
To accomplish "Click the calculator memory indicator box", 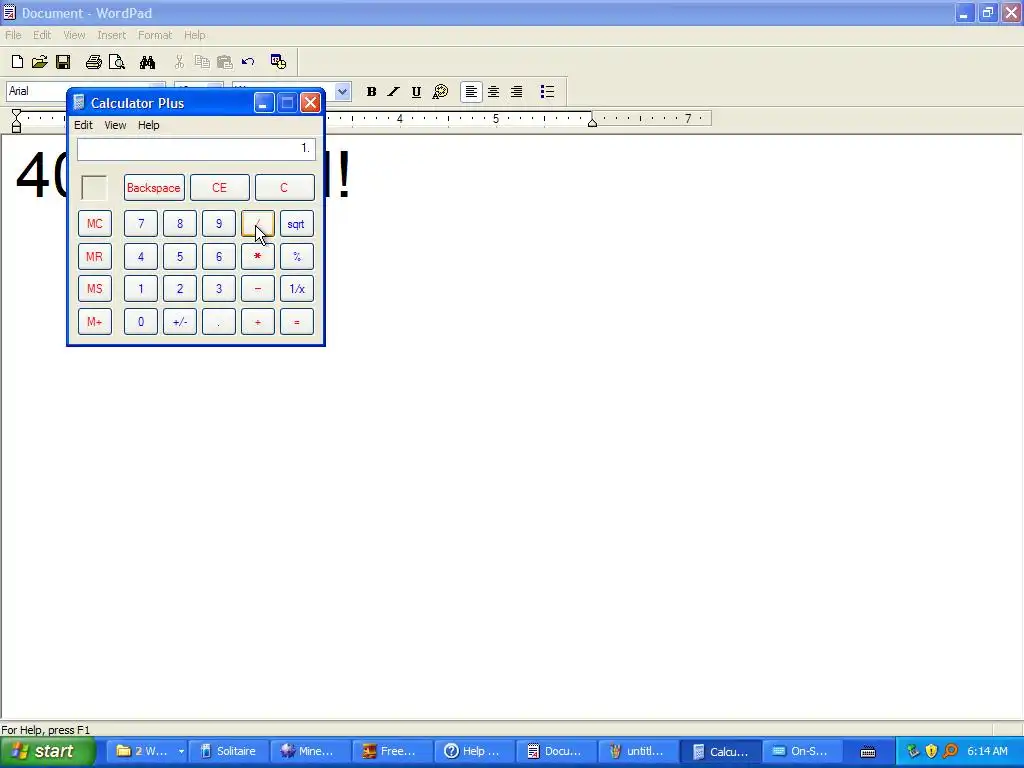I will coord(94,188).
